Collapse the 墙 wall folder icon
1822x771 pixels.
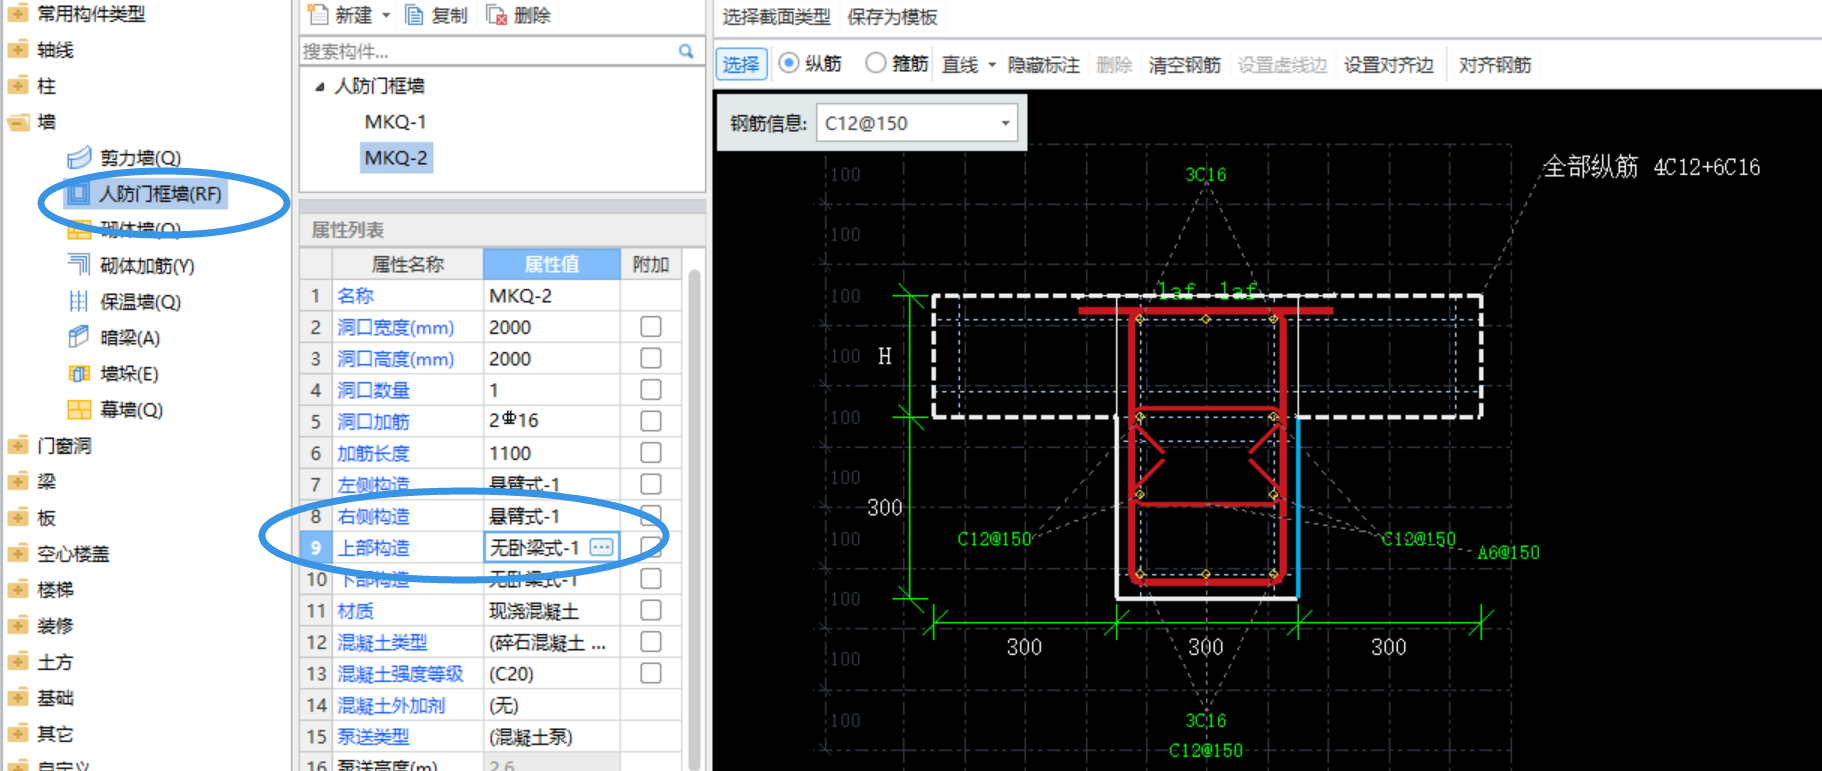(x=18, y=122)
